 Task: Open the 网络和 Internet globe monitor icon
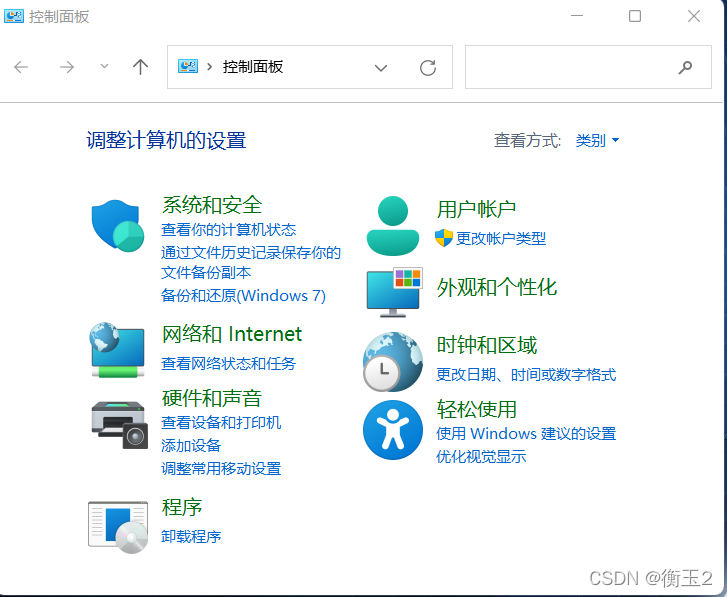tap(117, 350)
